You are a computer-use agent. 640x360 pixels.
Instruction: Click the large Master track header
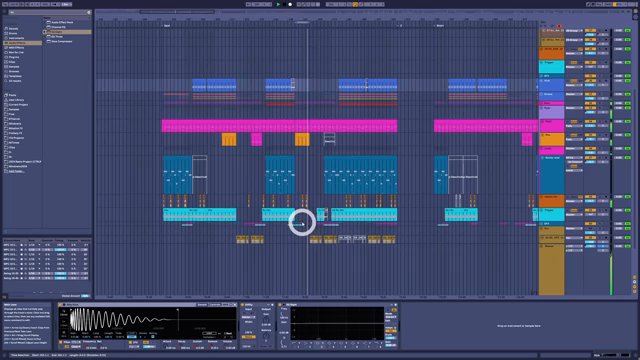coord(551,269)
